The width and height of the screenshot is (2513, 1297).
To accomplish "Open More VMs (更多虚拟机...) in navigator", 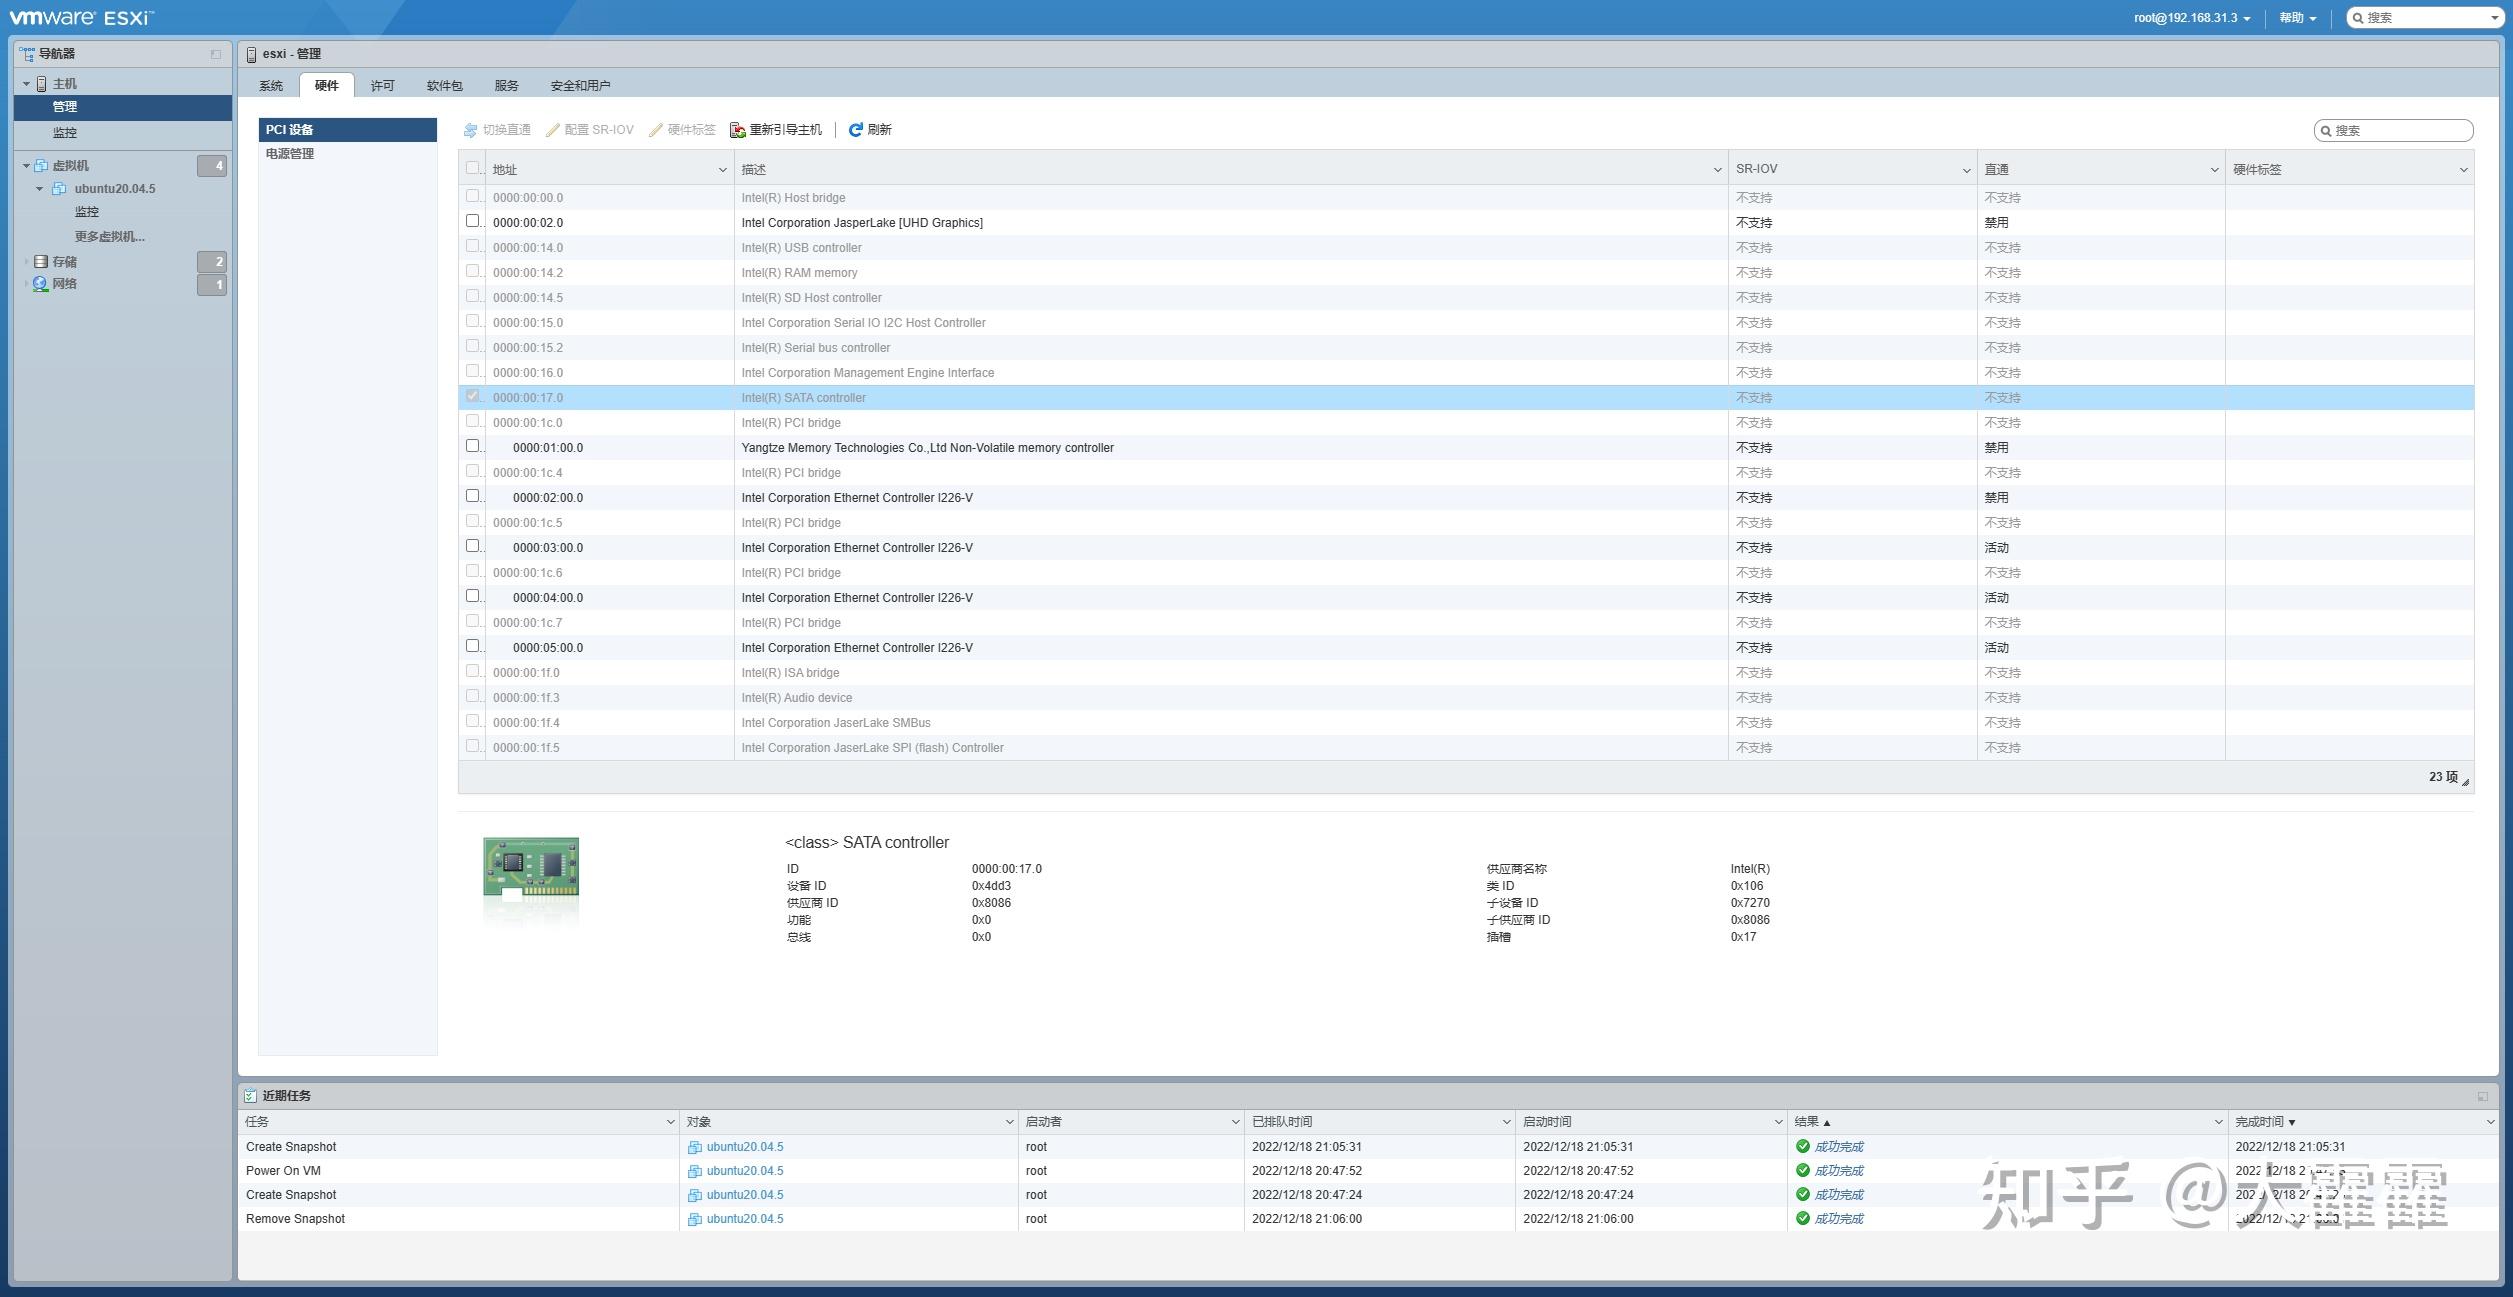I will (x=110, y=237).
